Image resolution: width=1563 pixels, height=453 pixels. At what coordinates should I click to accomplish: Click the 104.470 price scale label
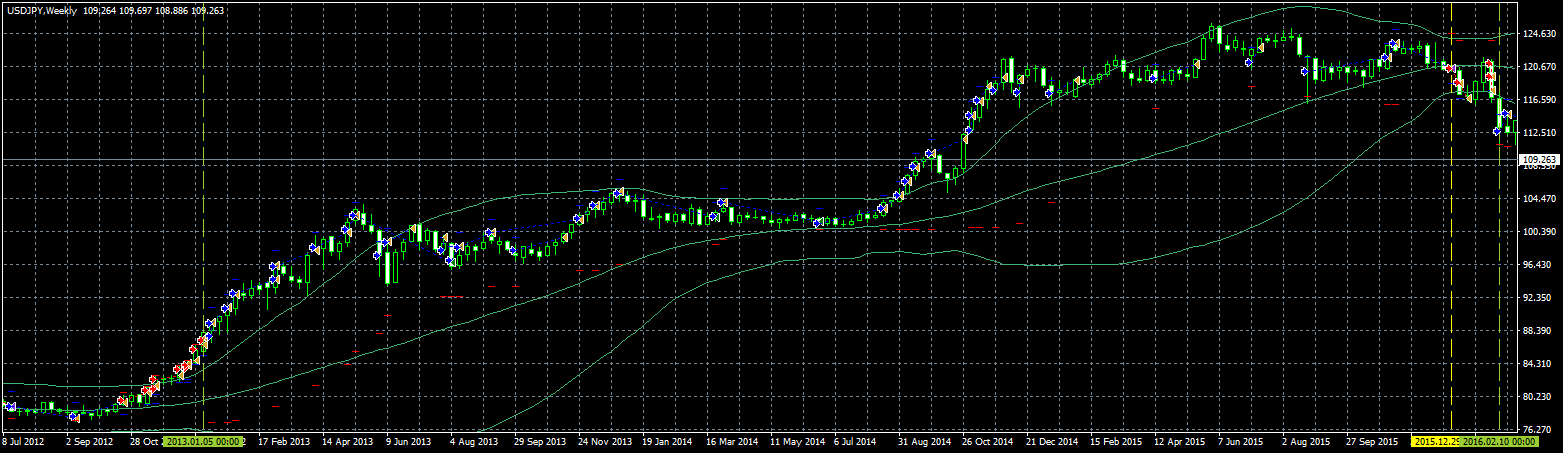click(1541, 199)
